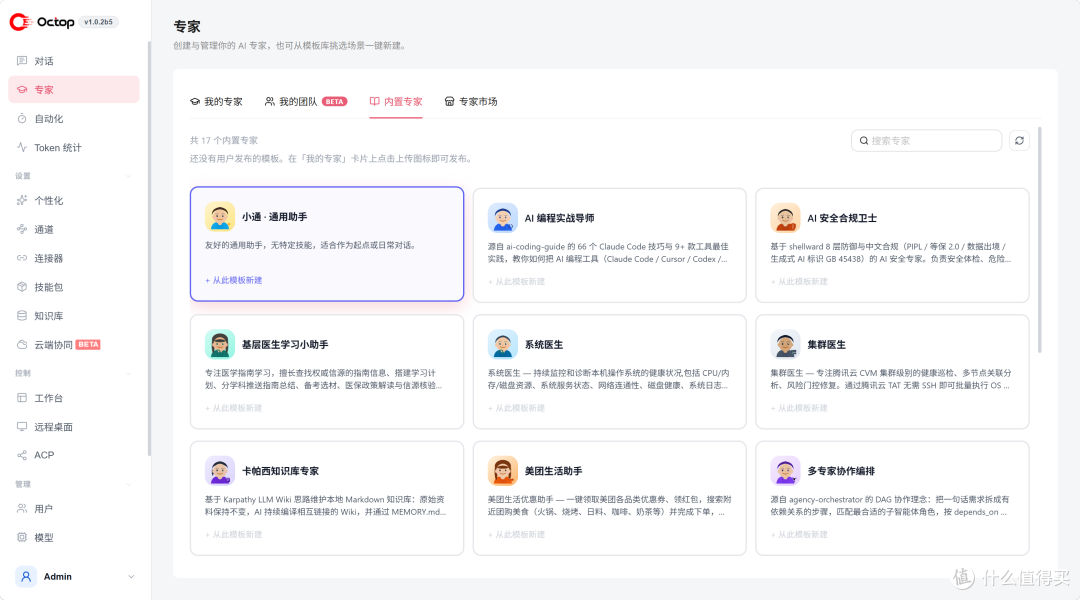Open 知识库 database icon

pyautogui.click(x=22, y=315)
